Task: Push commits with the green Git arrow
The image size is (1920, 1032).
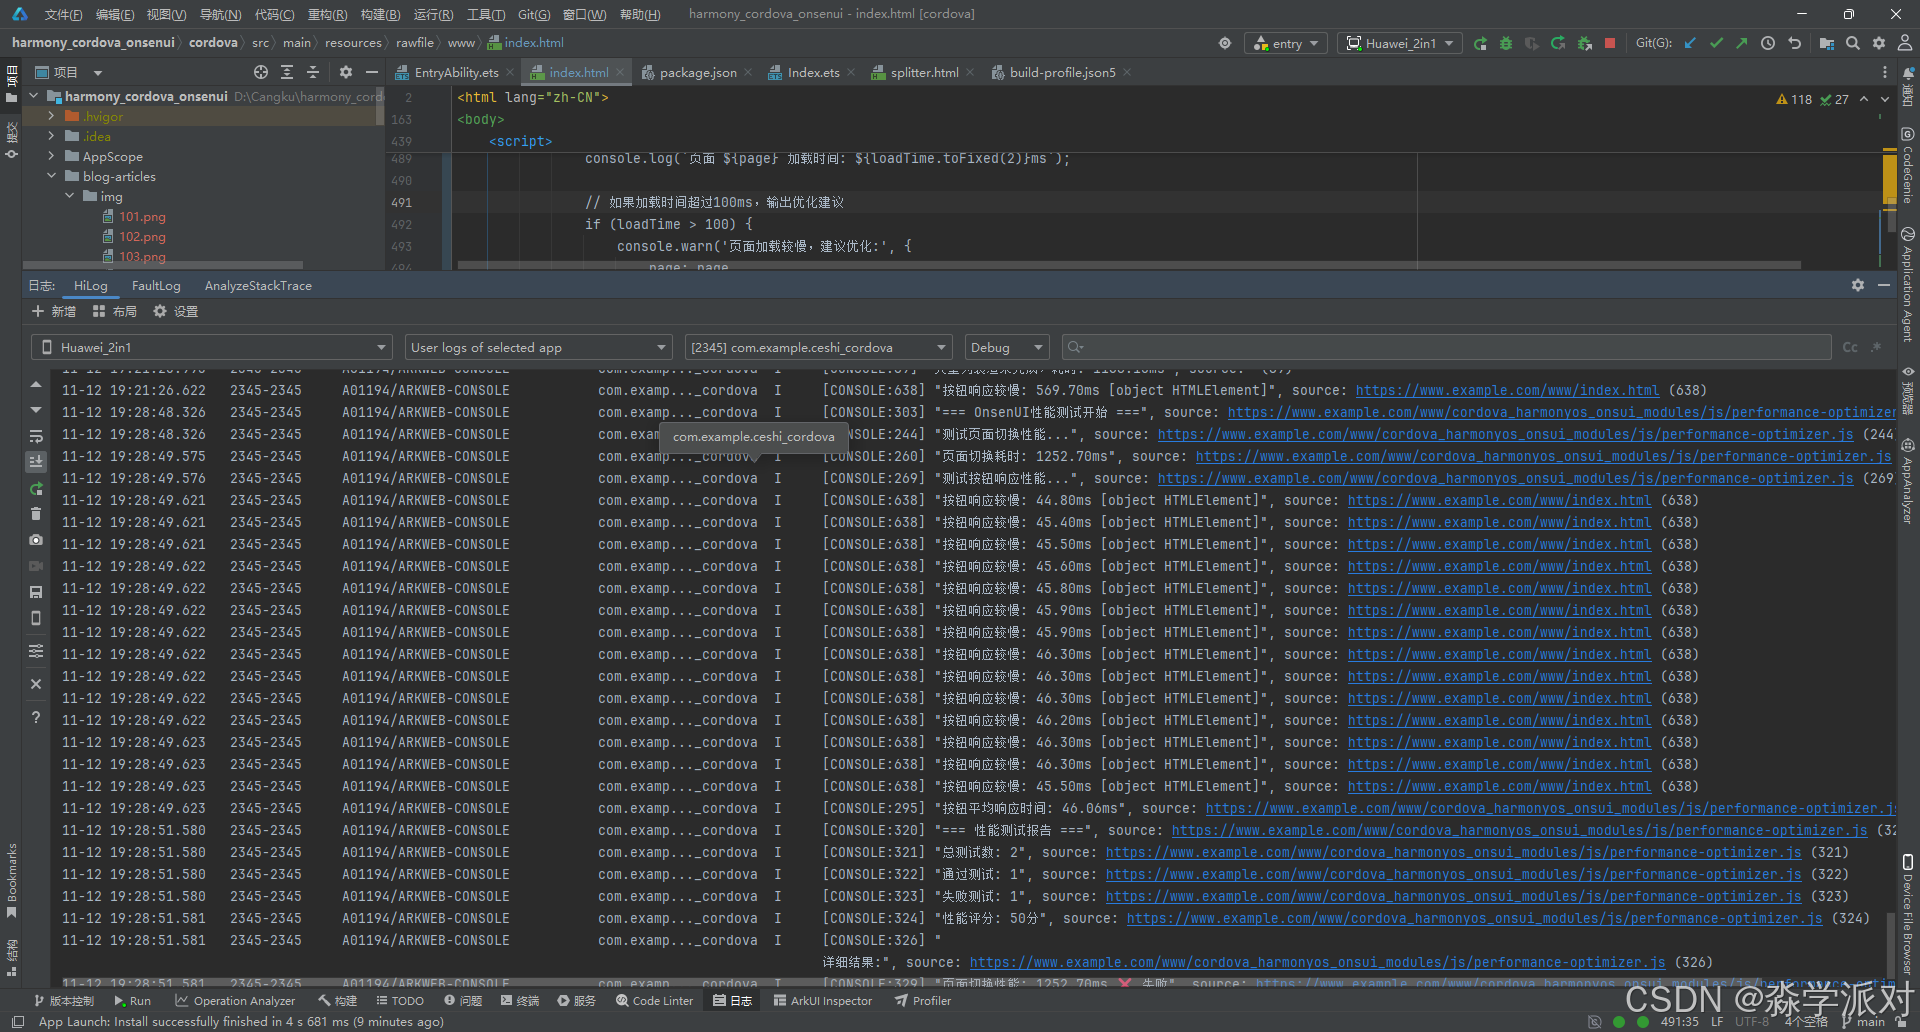Action: pyautogui.click(x=1742, y=43)
